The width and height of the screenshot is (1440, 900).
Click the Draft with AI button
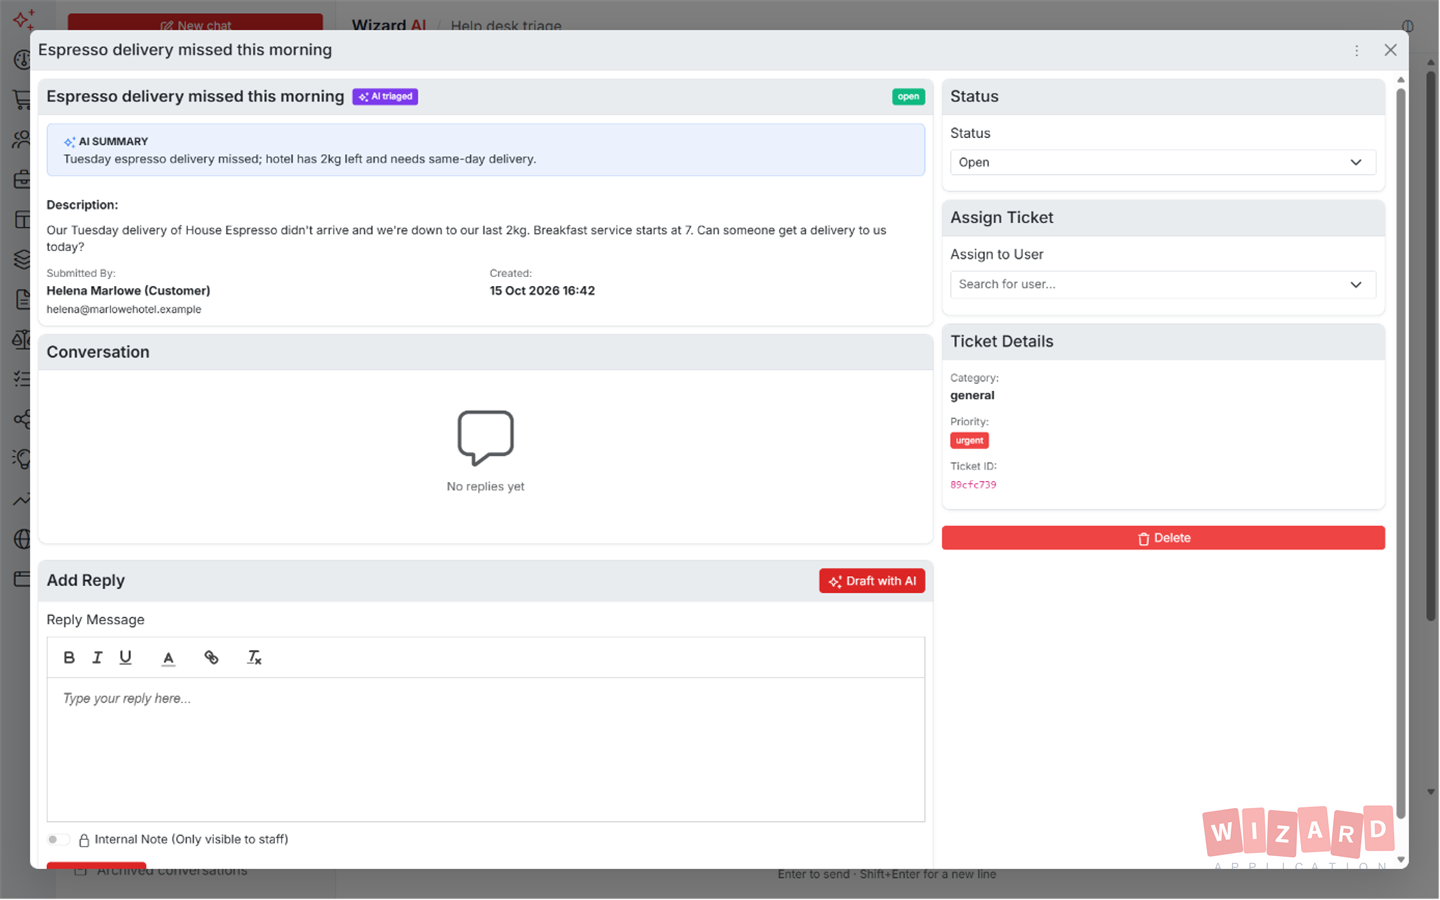(872, 581)
